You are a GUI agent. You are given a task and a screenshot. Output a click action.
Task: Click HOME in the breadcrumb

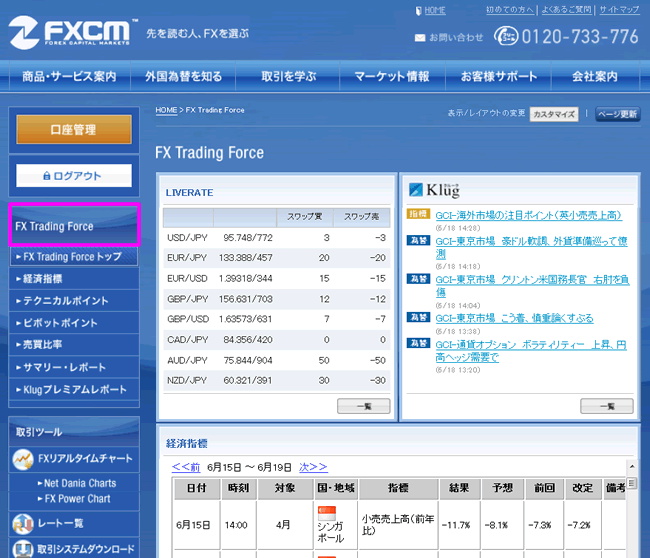pyautogui.click(x=166, y=110)
